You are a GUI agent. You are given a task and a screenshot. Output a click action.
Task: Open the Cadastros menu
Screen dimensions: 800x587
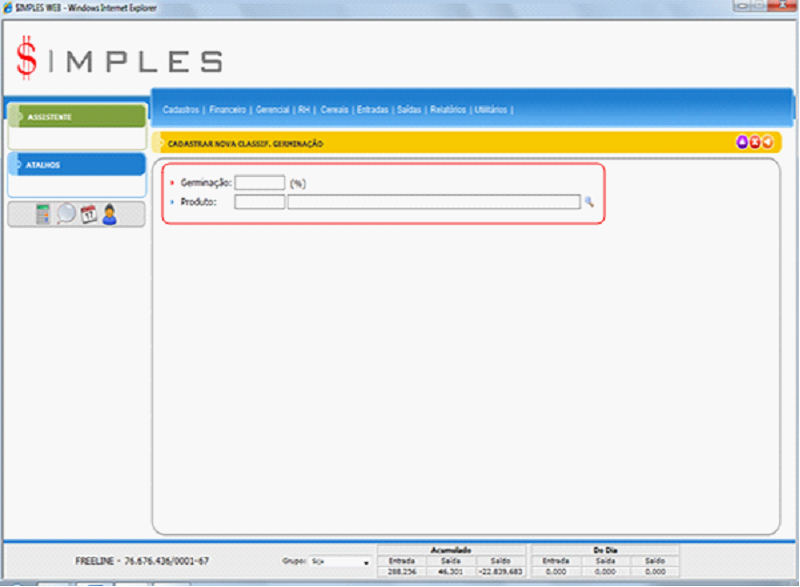coord(181,109)
